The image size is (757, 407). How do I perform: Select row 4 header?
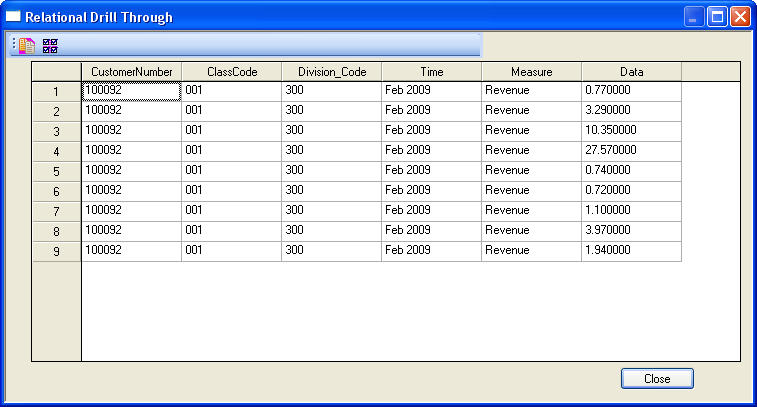tap(56, 151)
